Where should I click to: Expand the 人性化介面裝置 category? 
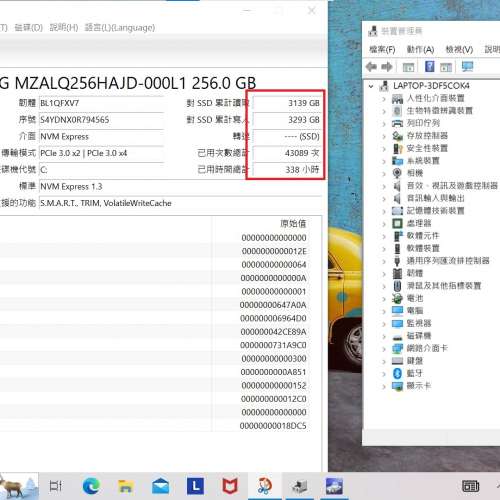(x=384, y=99)
